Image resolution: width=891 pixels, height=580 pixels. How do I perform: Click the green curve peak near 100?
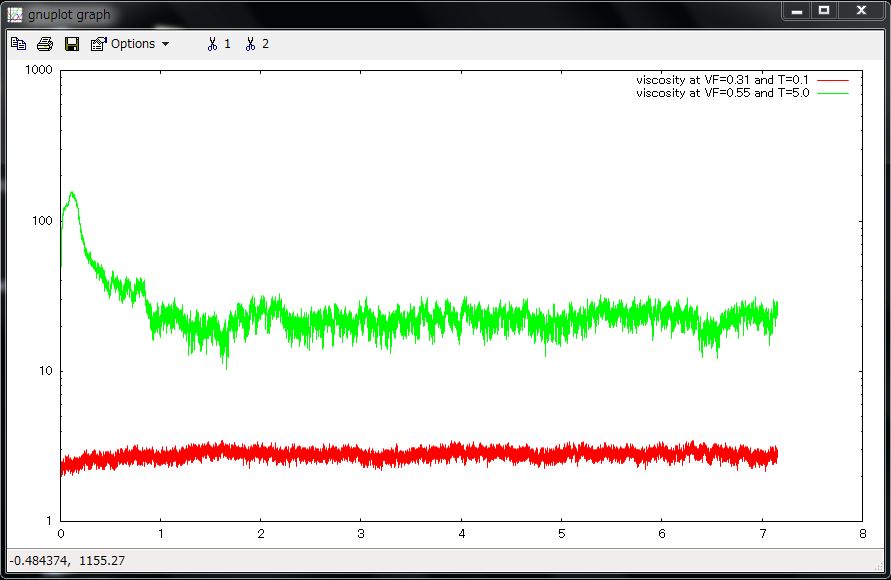tap(72, 194)
